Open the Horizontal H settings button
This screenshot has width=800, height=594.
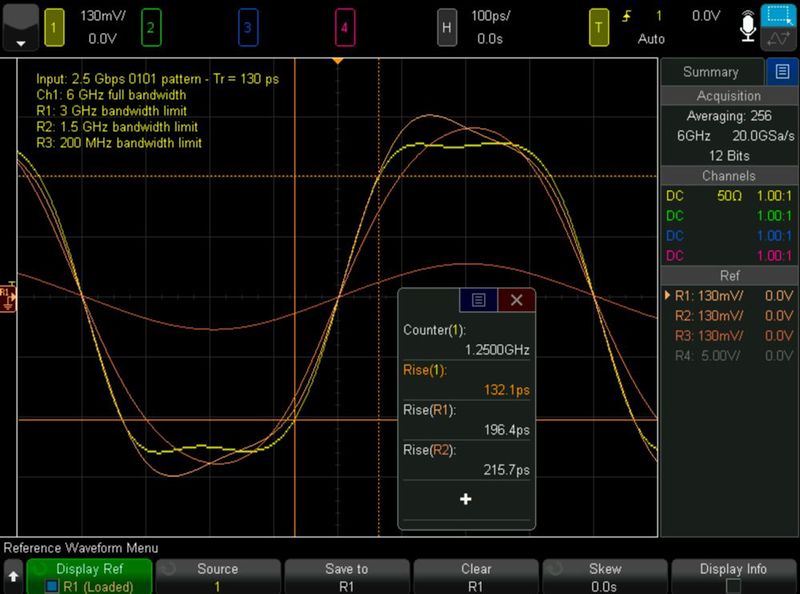click(447, 28)
